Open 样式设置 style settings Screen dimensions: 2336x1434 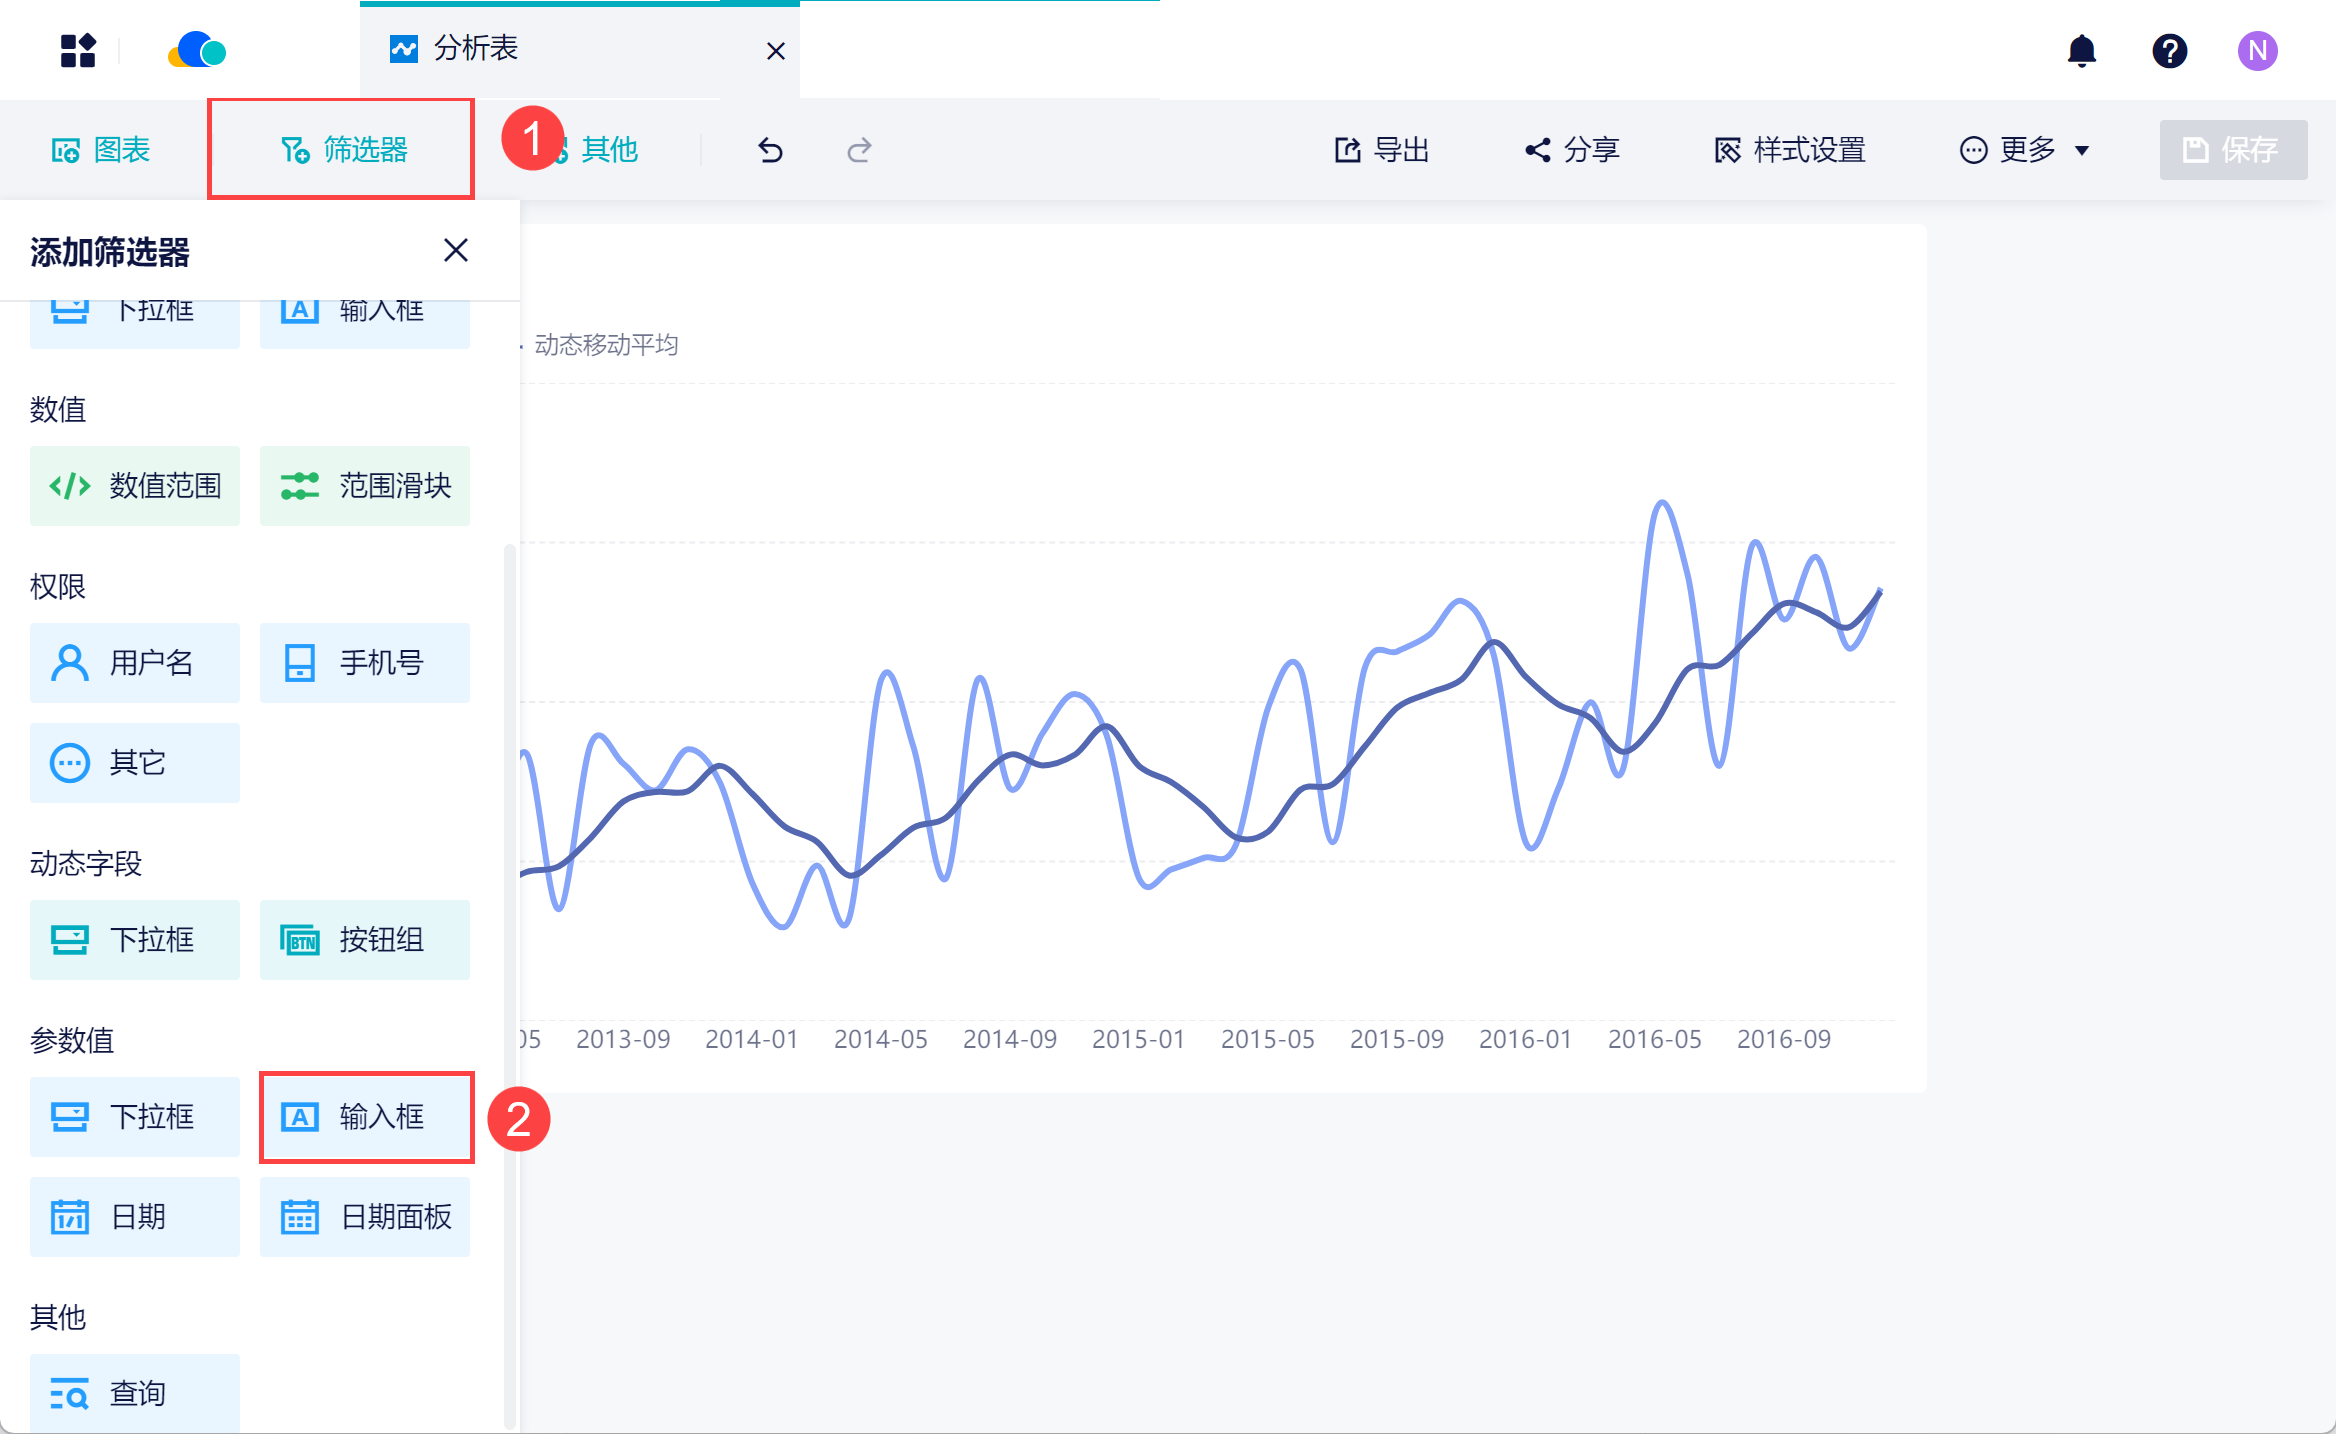[1790, 150]
